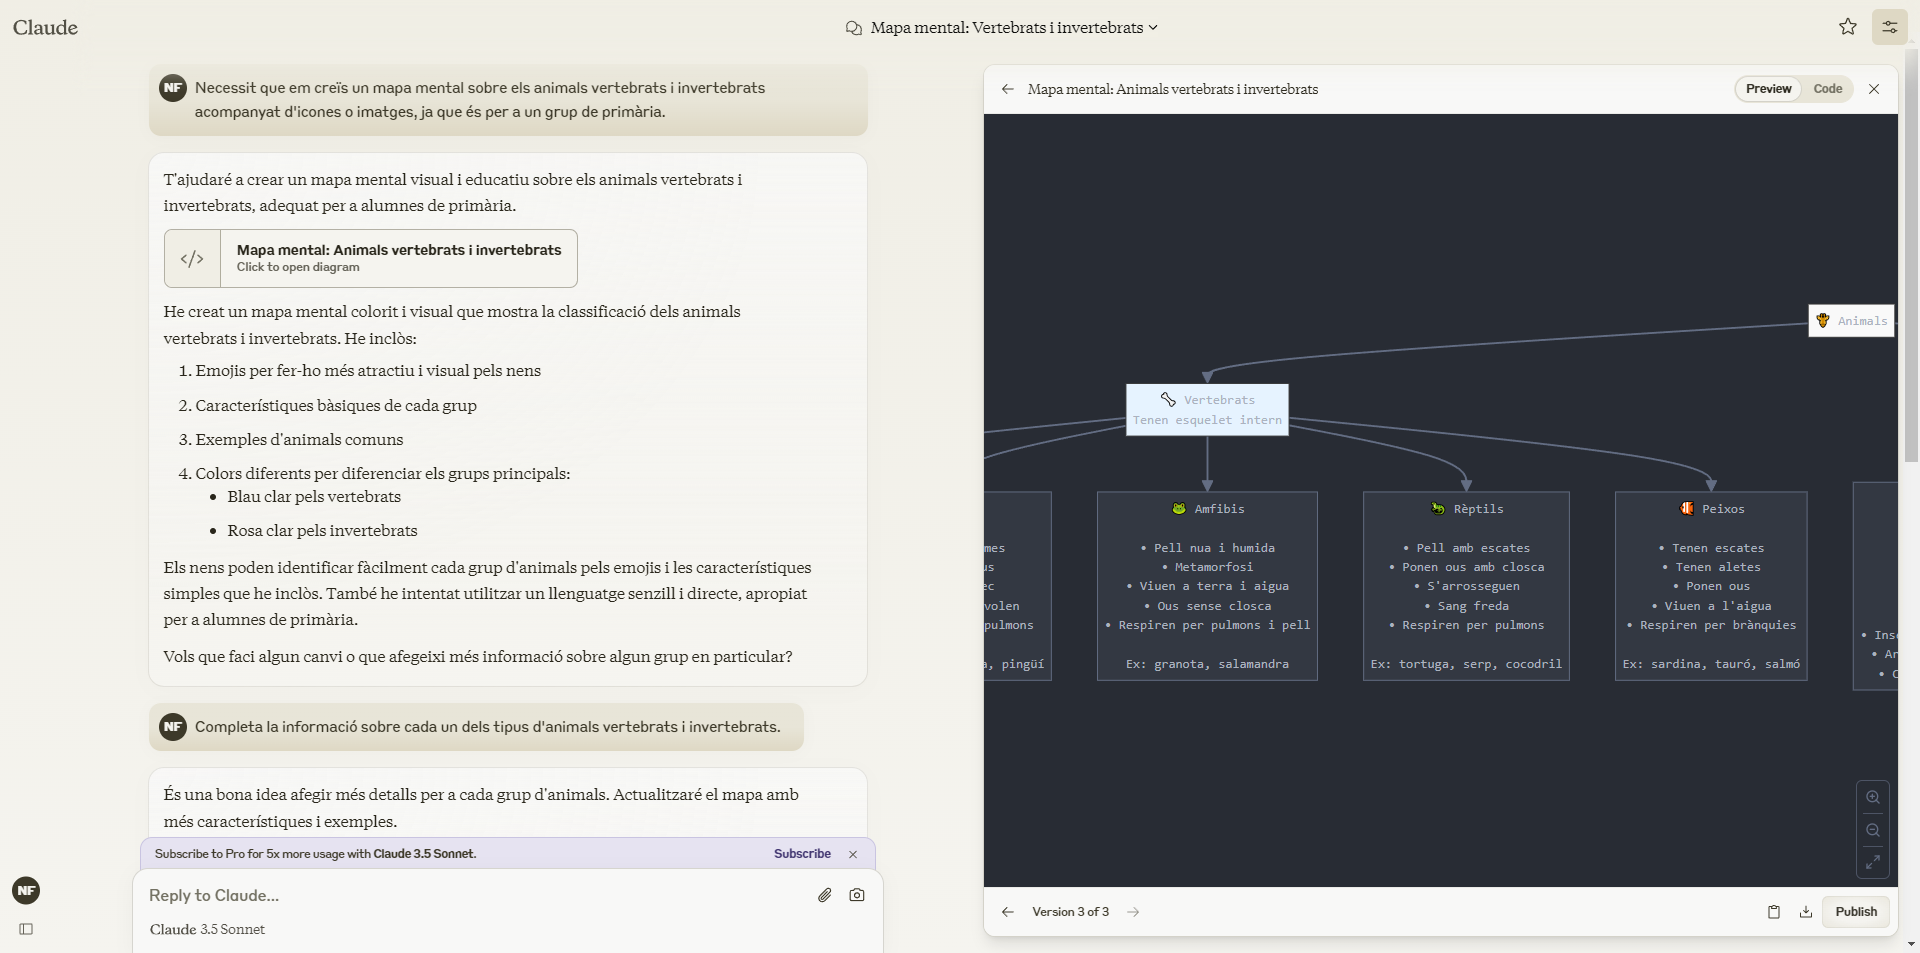Star this conversation

point(1847,27)
